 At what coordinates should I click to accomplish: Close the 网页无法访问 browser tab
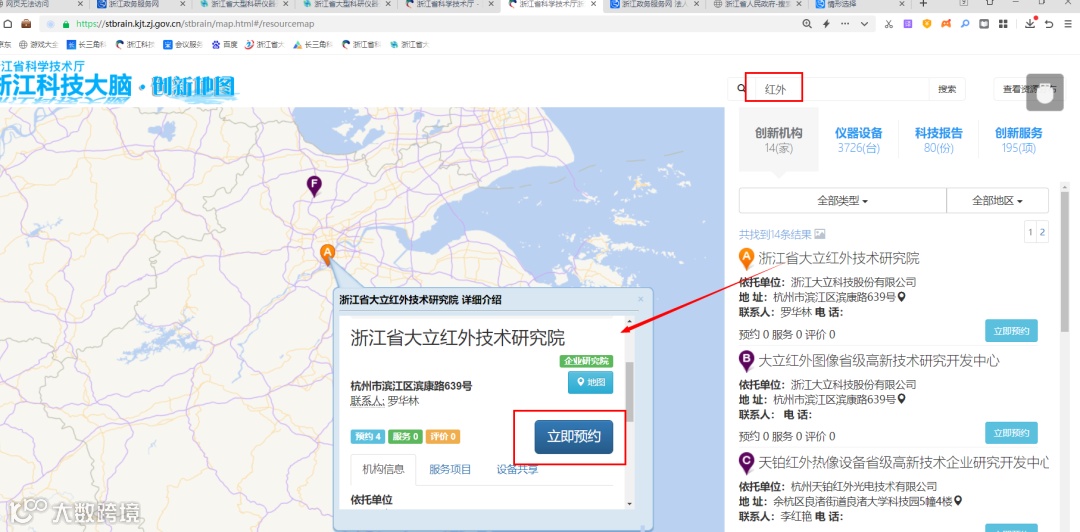(x=80, y=4)
